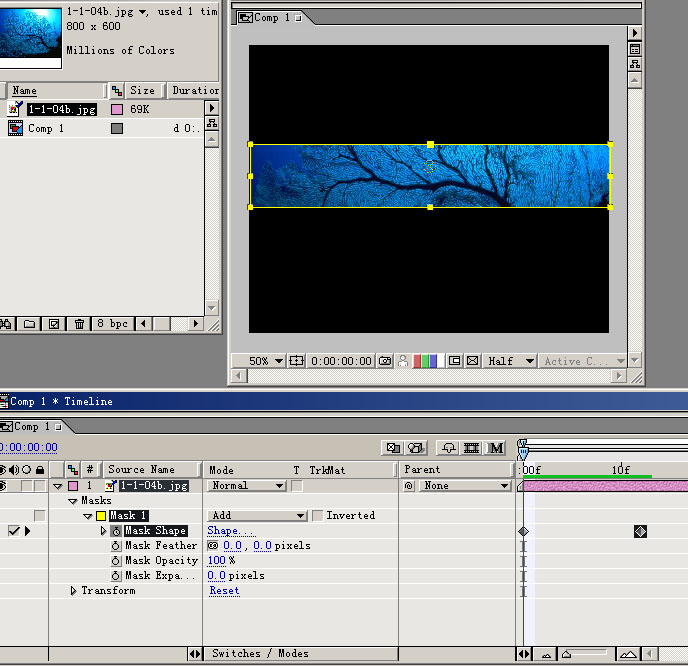The width and height of the screenshot is (688, 666).
Task: Toggle Mask Shape stopwatch
Action: (116, 531)
